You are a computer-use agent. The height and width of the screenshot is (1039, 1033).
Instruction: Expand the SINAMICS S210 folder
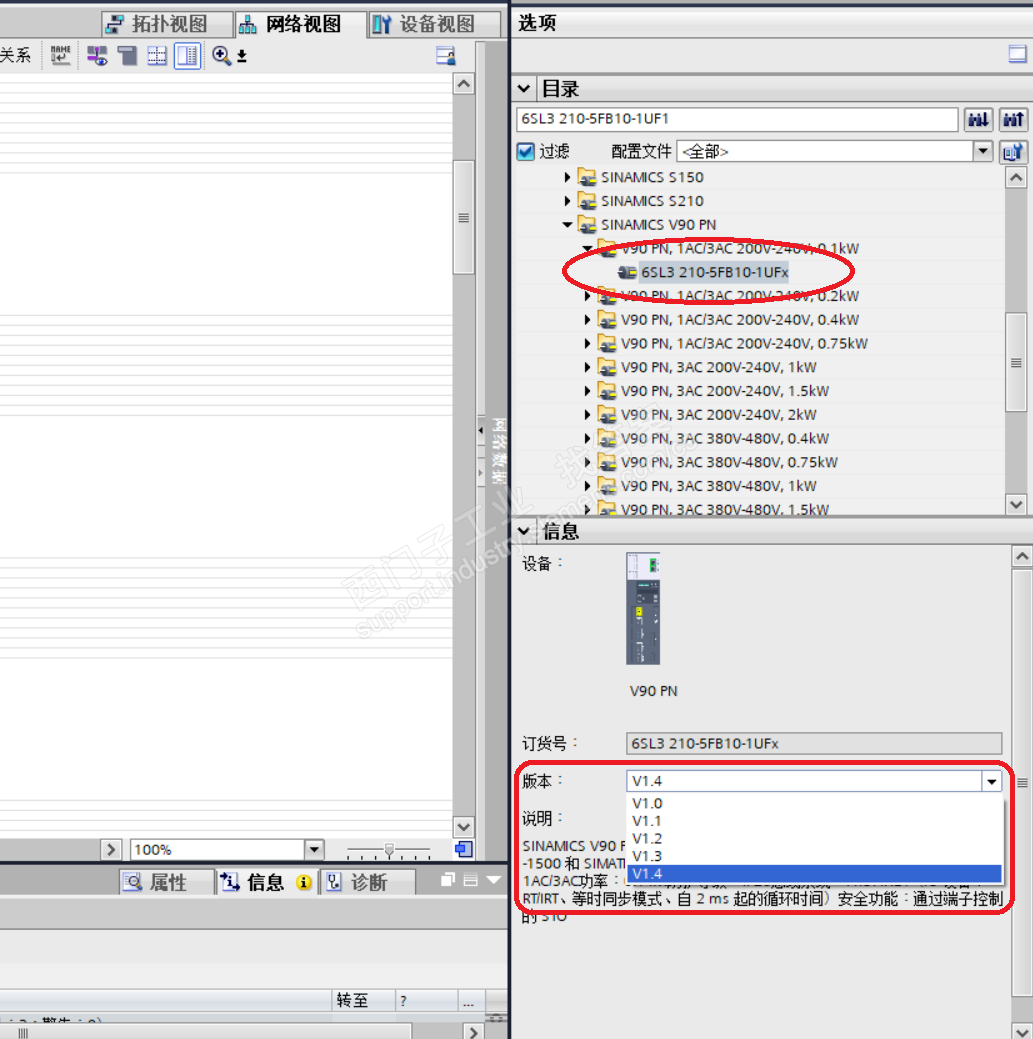pos(567,201)
